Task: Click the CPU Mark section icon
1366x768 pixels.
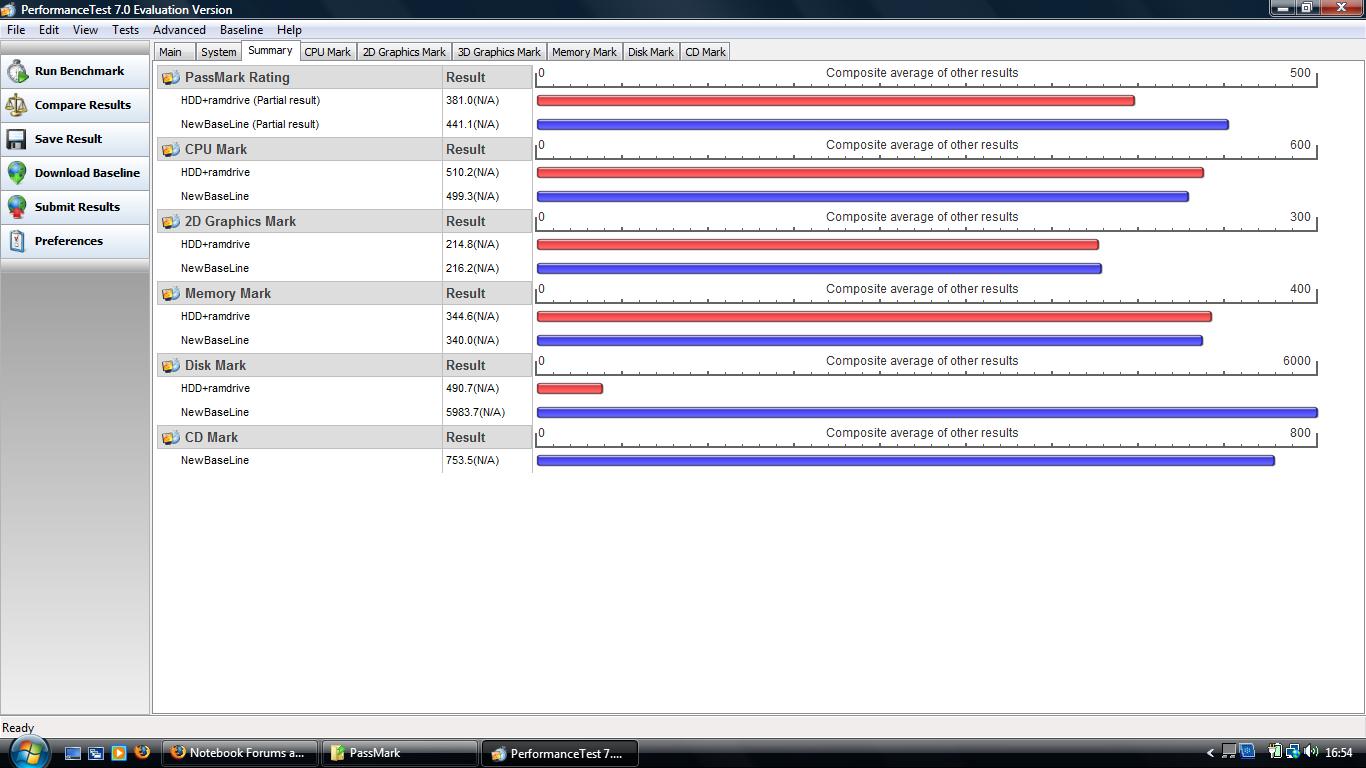Action: [171, 149]
